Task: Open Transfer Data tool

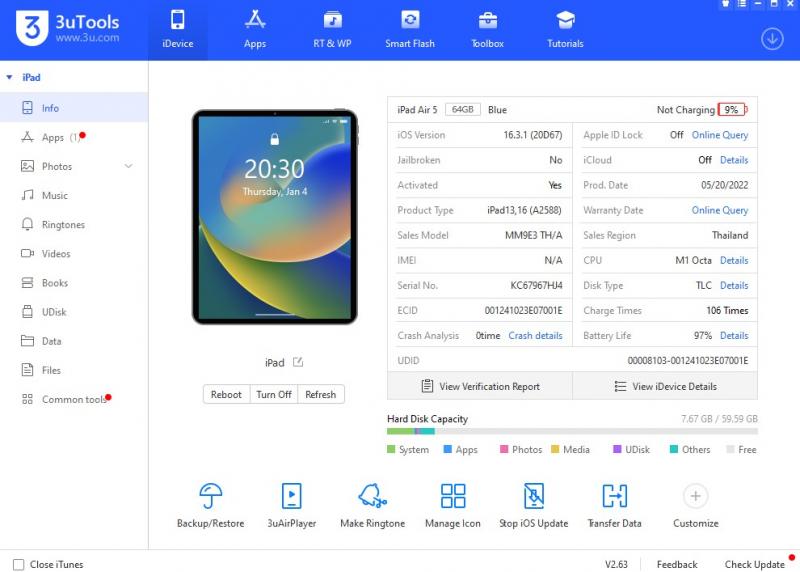Action: coord(614,497)
